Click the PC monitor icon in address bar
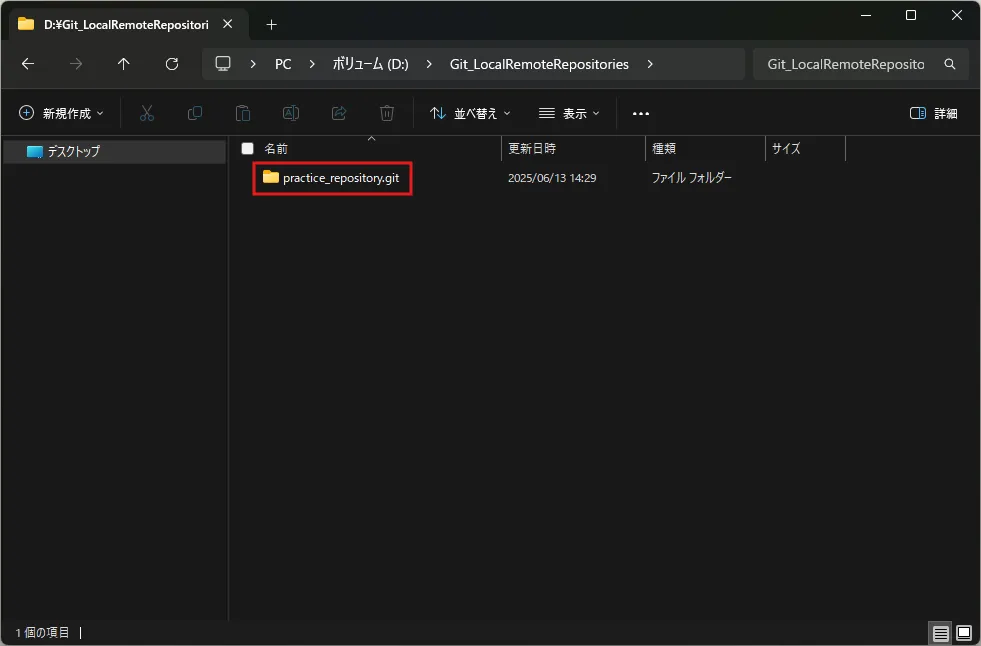 [223, 64]
